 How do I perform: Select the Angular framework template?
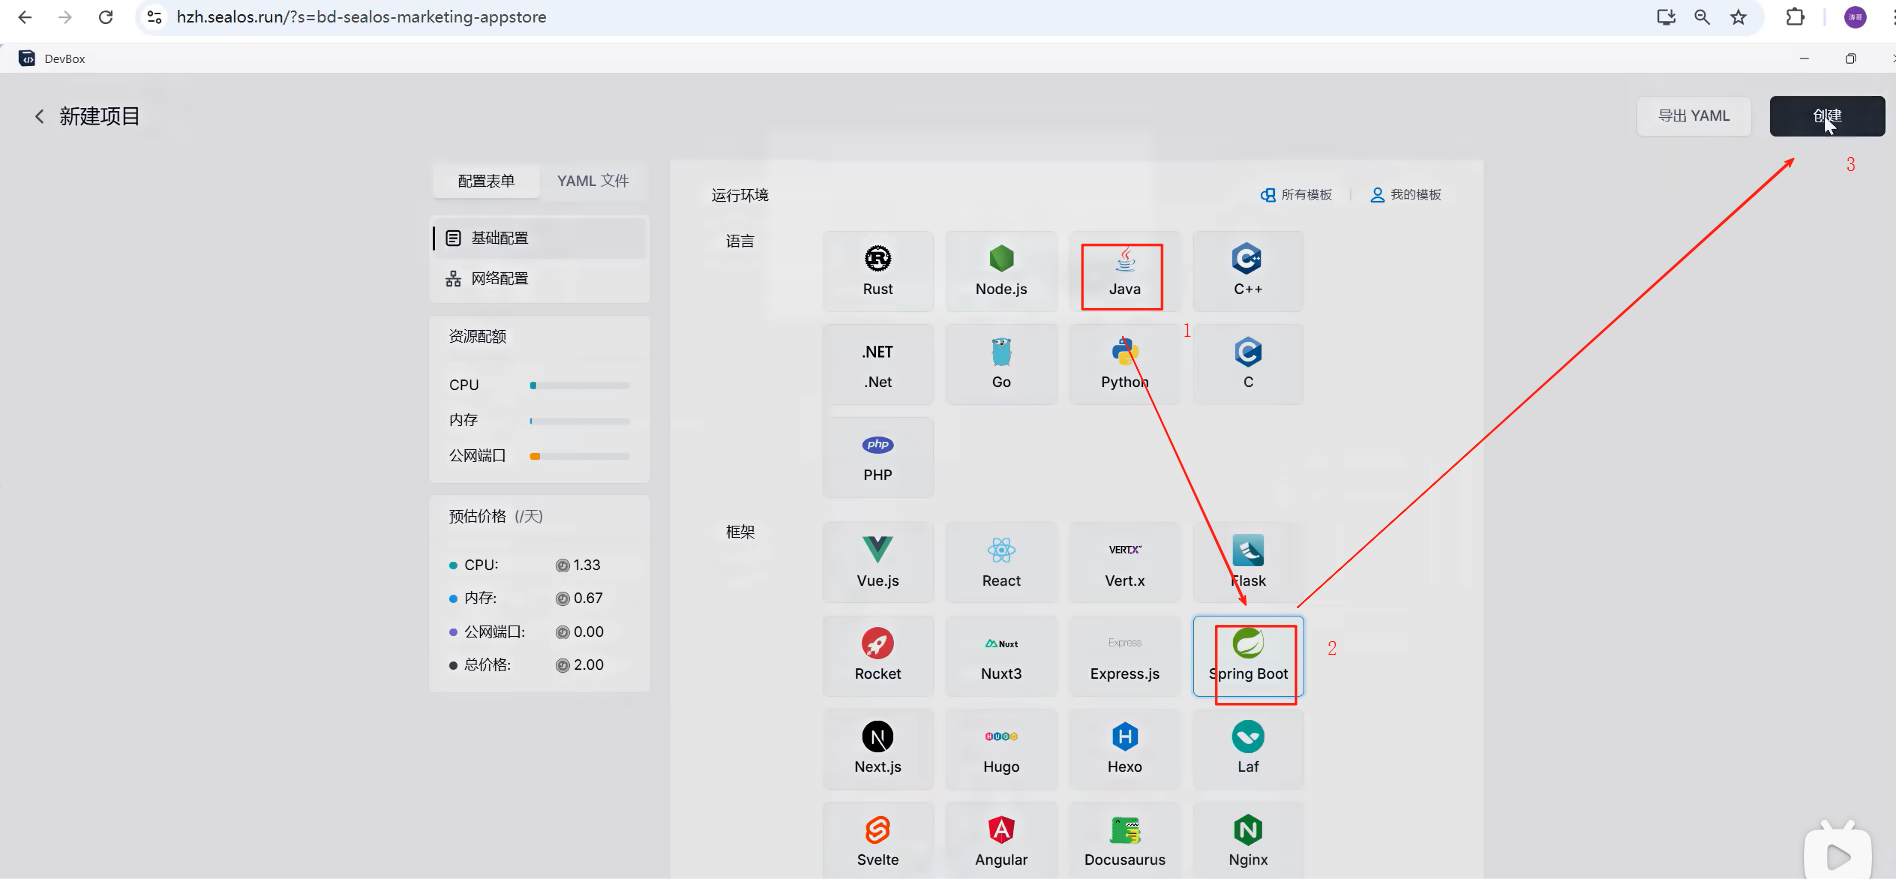(x=1001, y=841)
